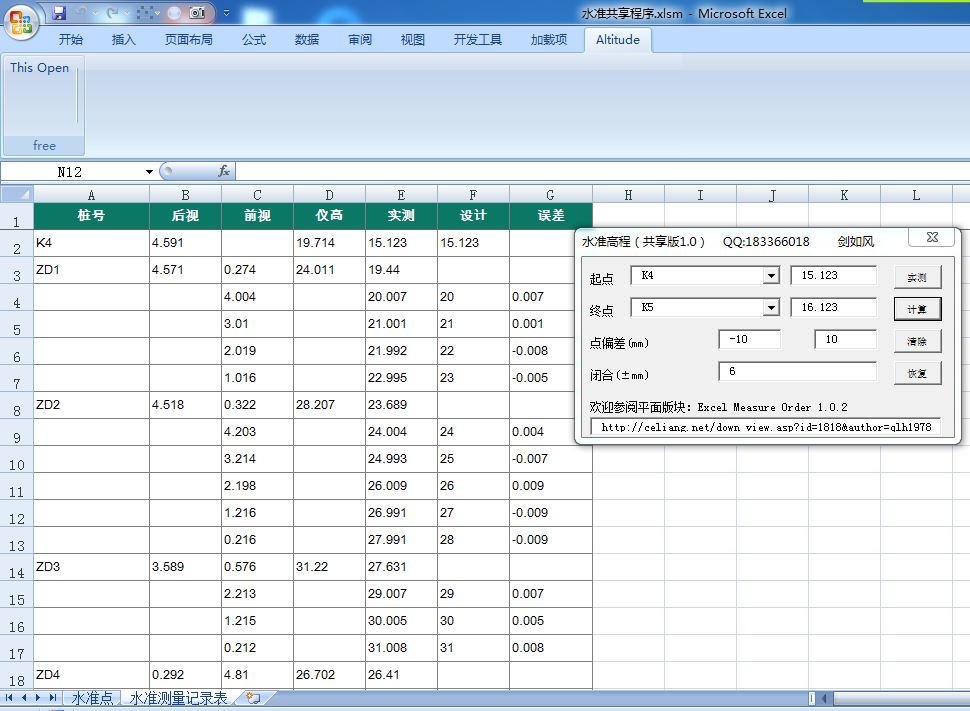Click the 清除 button in dialog
The width and height of the screenshot is (970, 711).
tap(917, 341)
